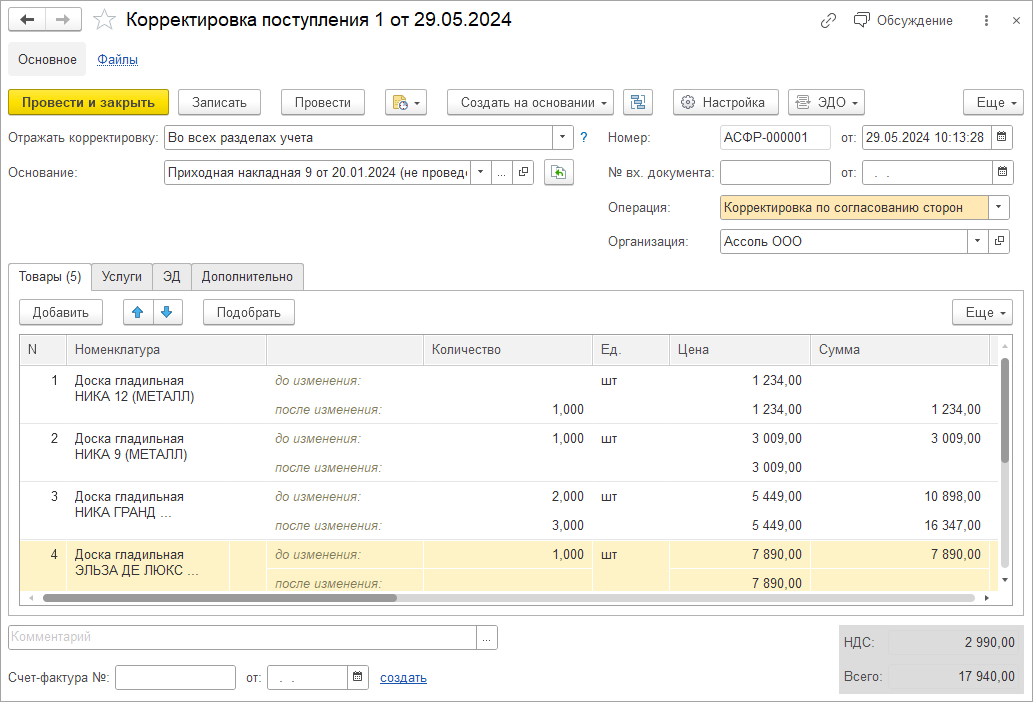1033x702 pixels.
Task: Click into Комментарий input field
Action: pyautogui.click(x=242, y=637)
